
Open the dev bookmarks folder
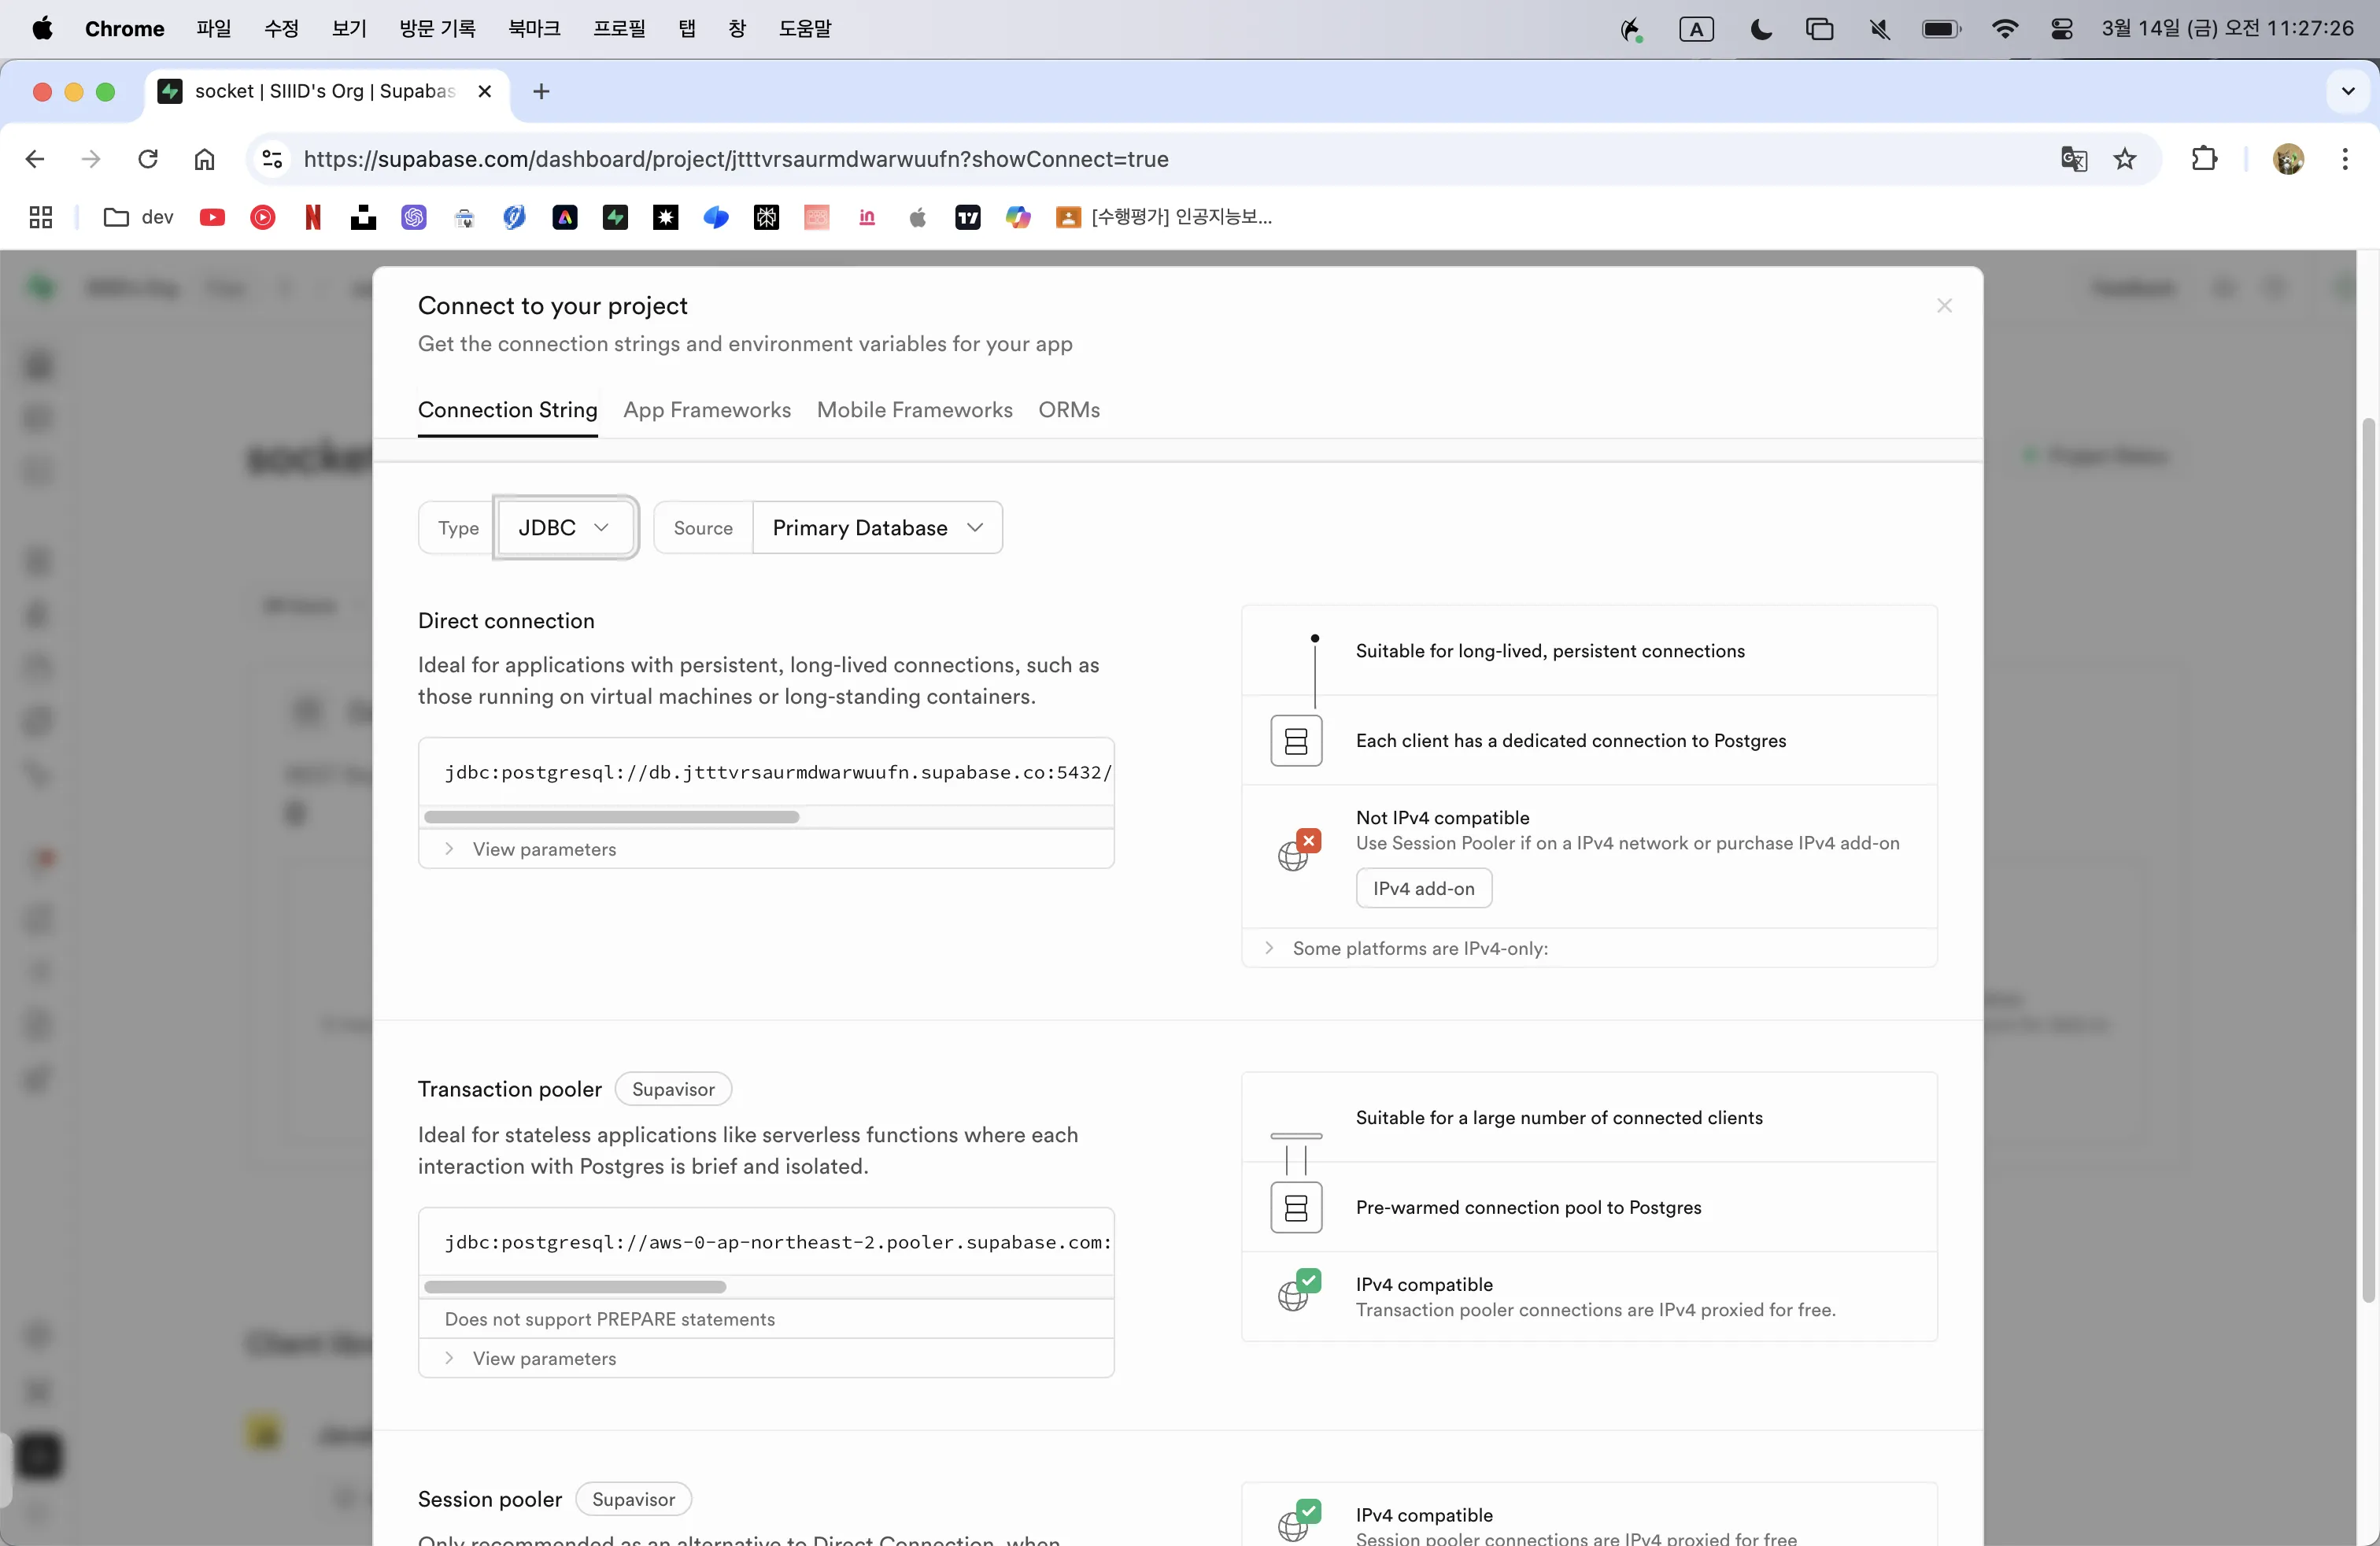pos(139,217)
